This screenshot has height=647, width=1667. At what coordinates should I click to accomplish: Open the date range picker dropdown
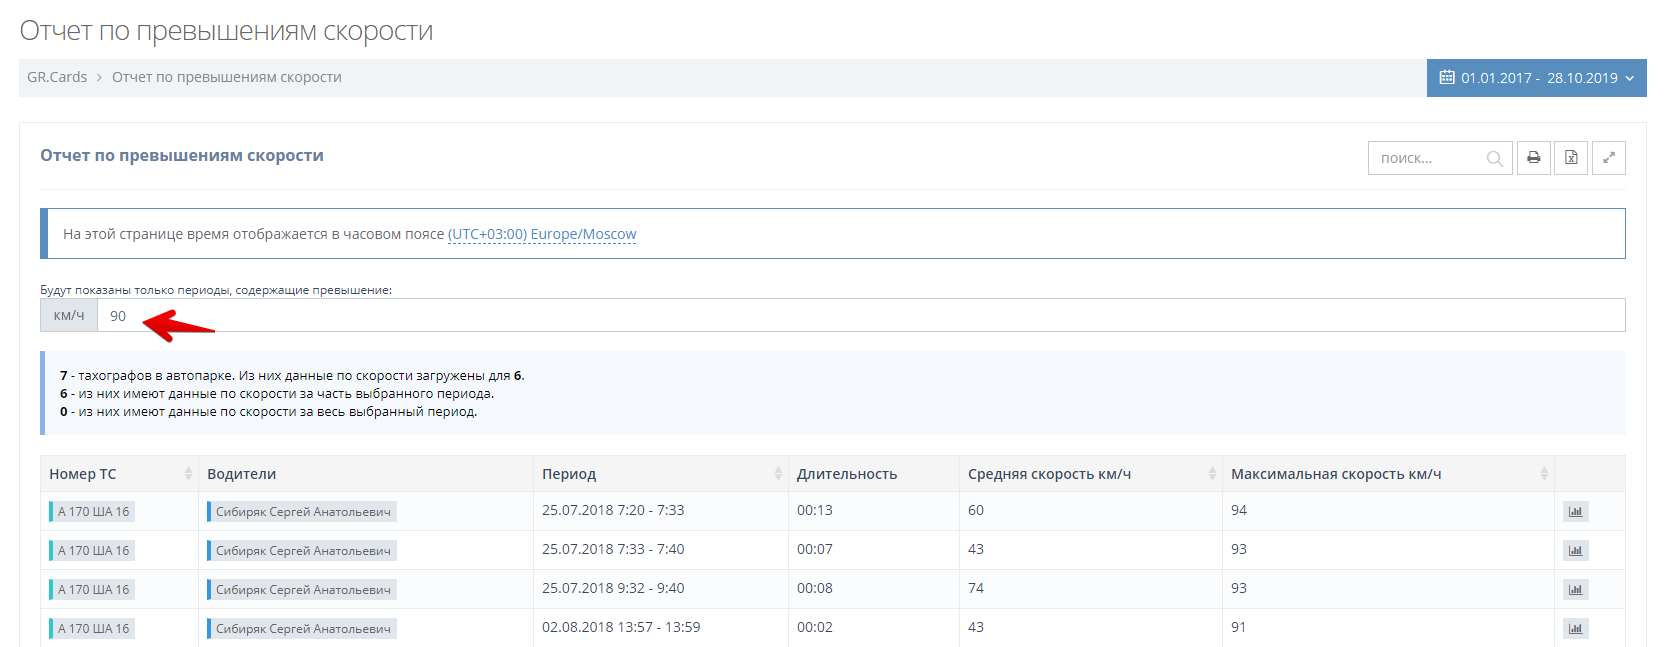(x=1536, y=78)
